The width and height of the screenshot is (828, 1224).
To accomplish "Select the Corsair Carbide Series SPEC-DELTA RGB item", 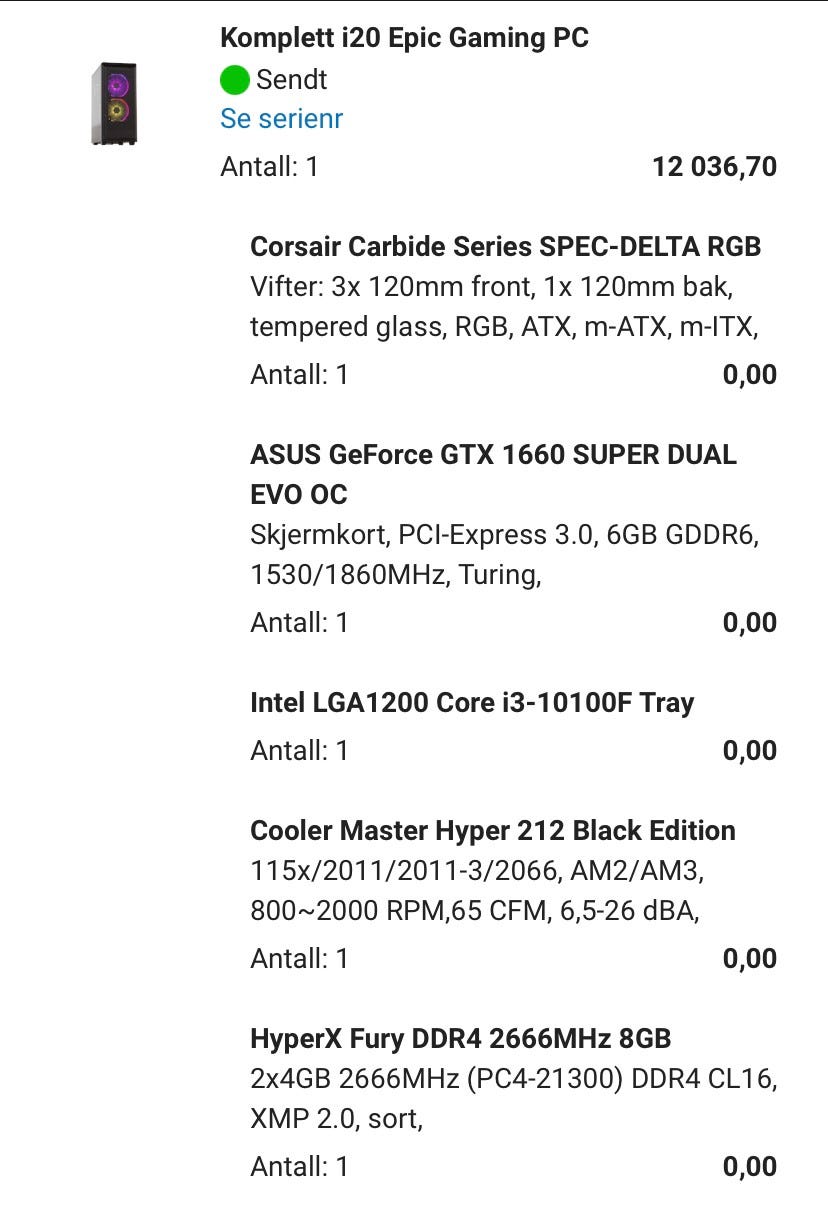I will pyautogui.click(x=505, y=247).
